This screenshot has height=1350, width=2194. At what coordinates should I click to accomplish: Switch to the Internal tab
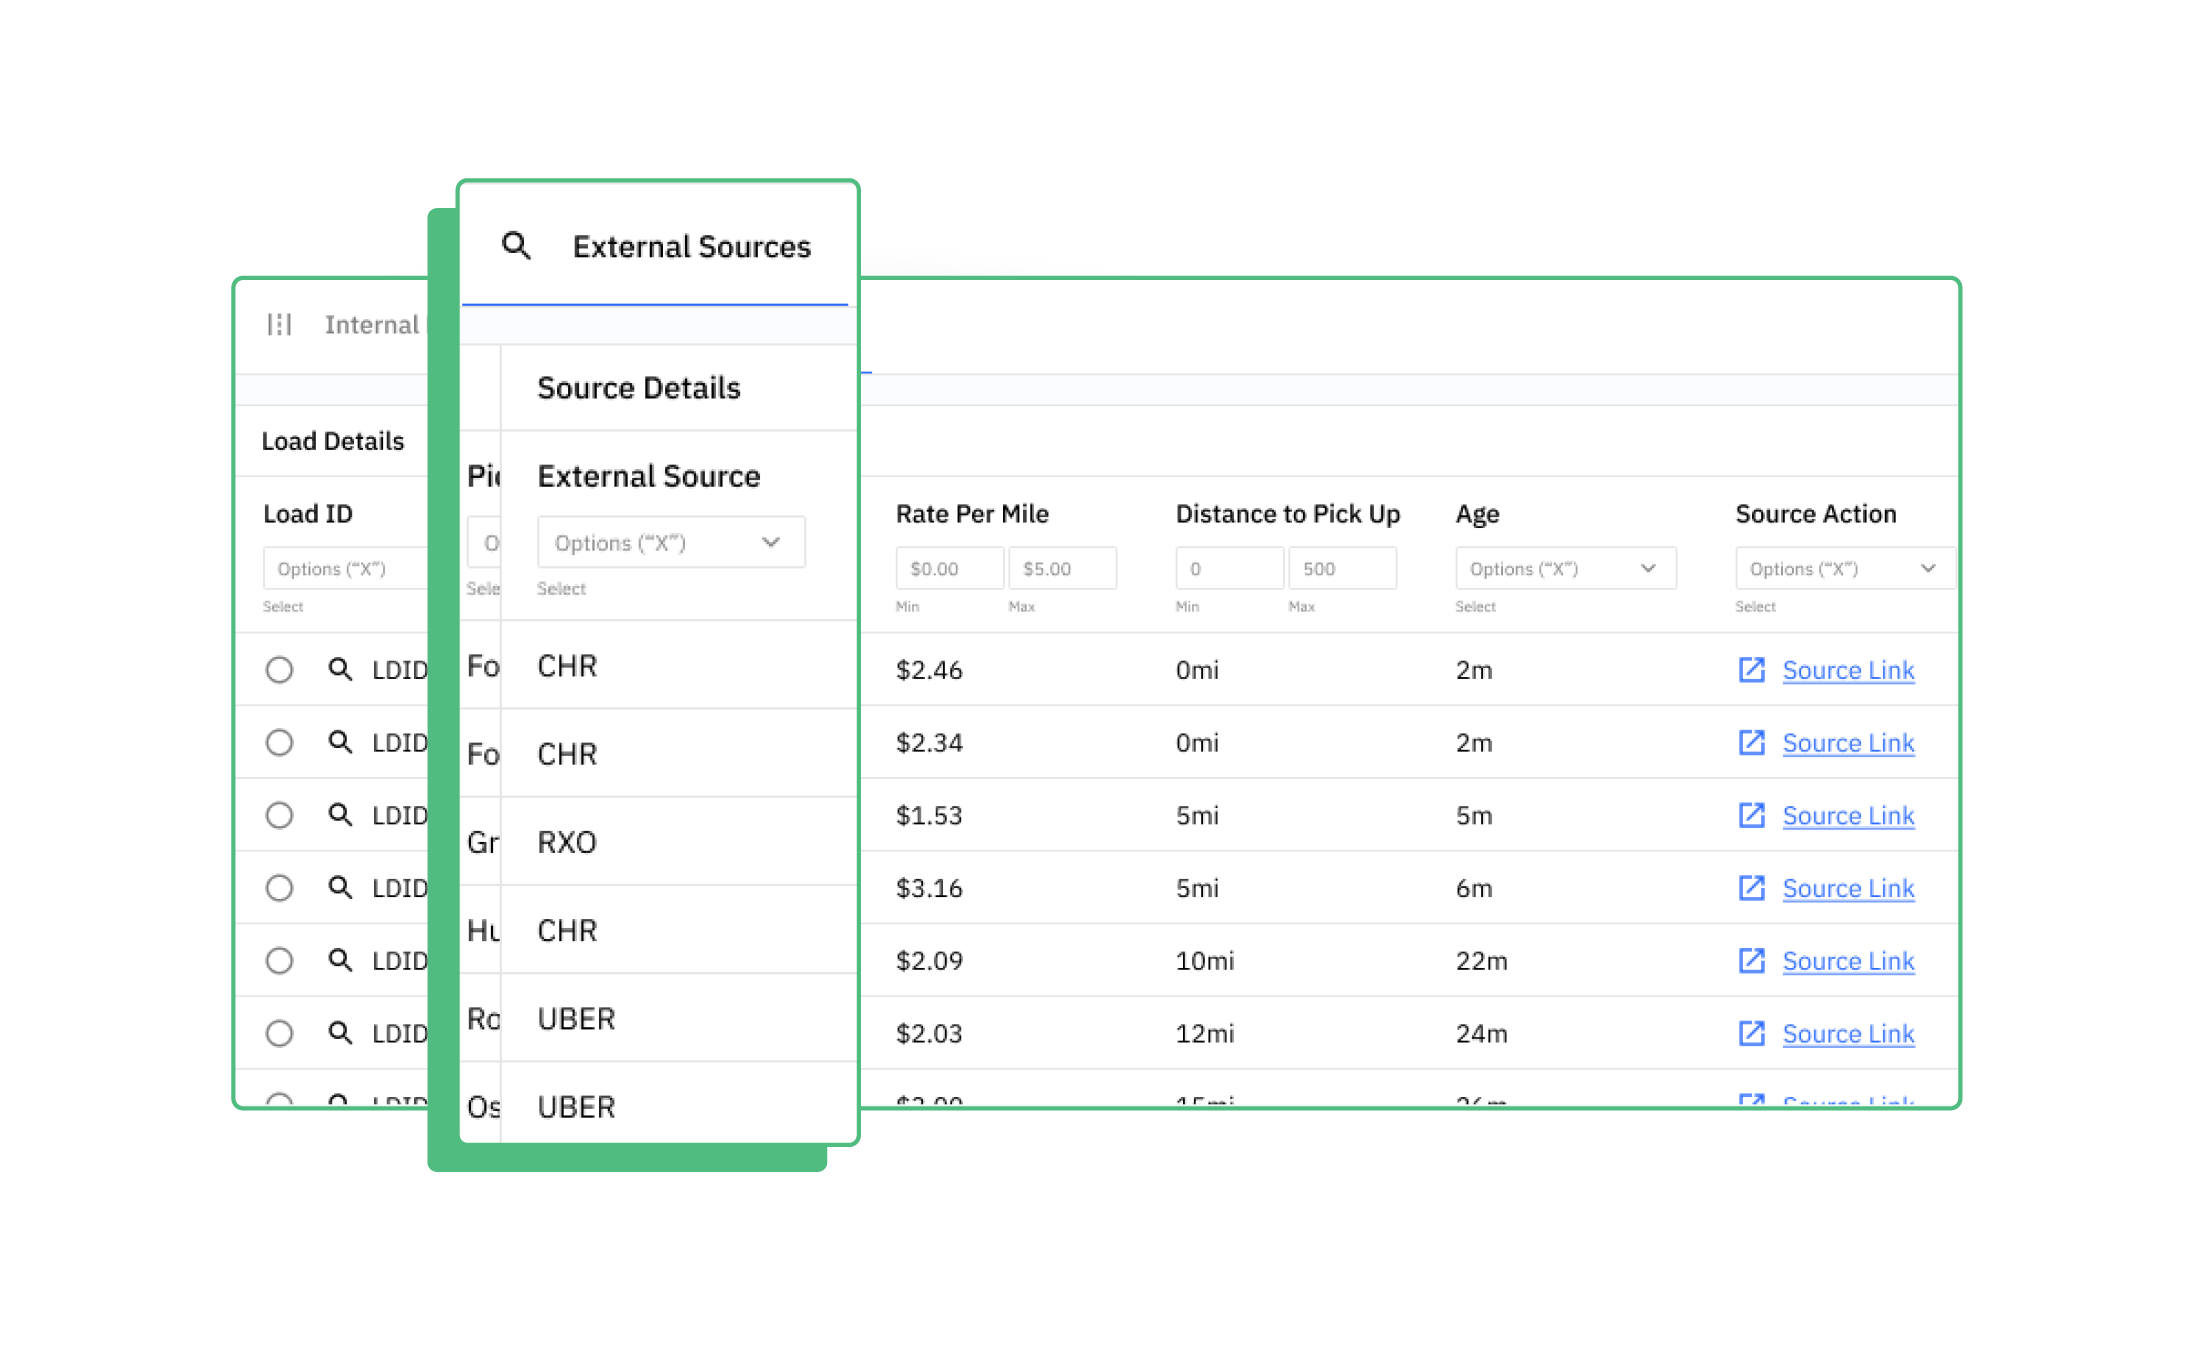pyautogui.click(x=371, y=324)
